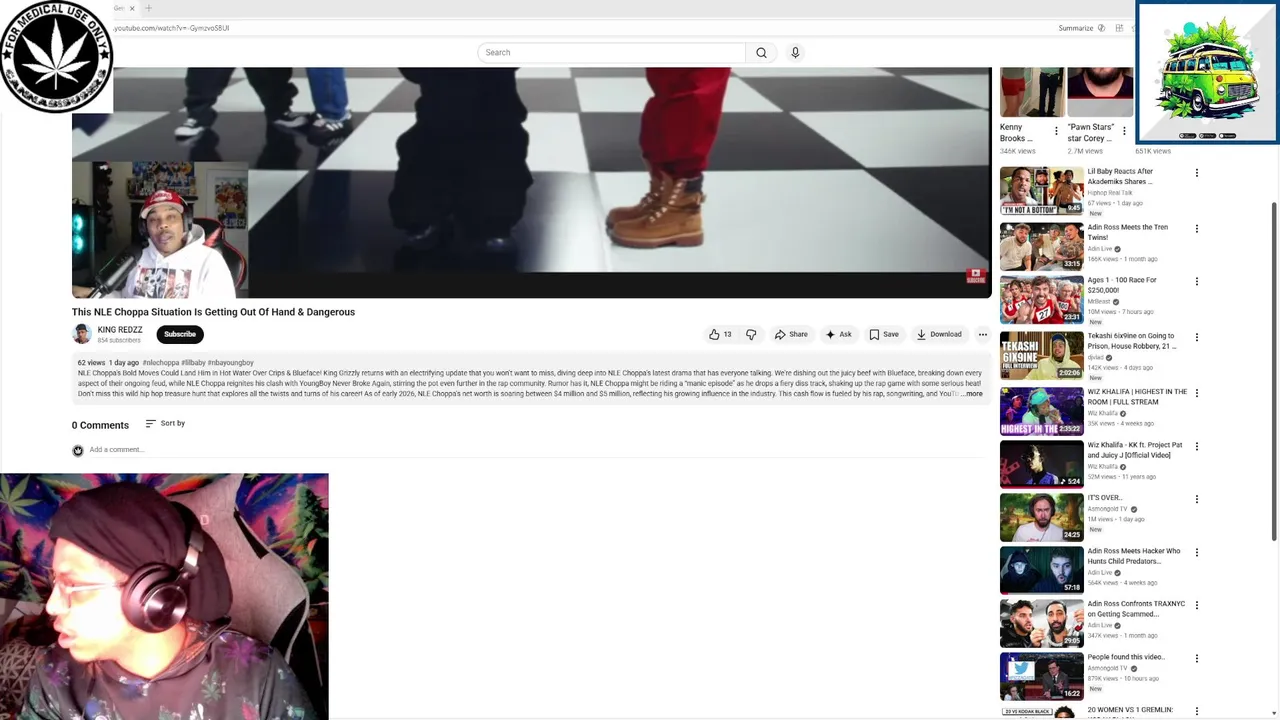
Task: Click the 0 Comments heading
Action: pyautogui.click(x=100, y=425)
